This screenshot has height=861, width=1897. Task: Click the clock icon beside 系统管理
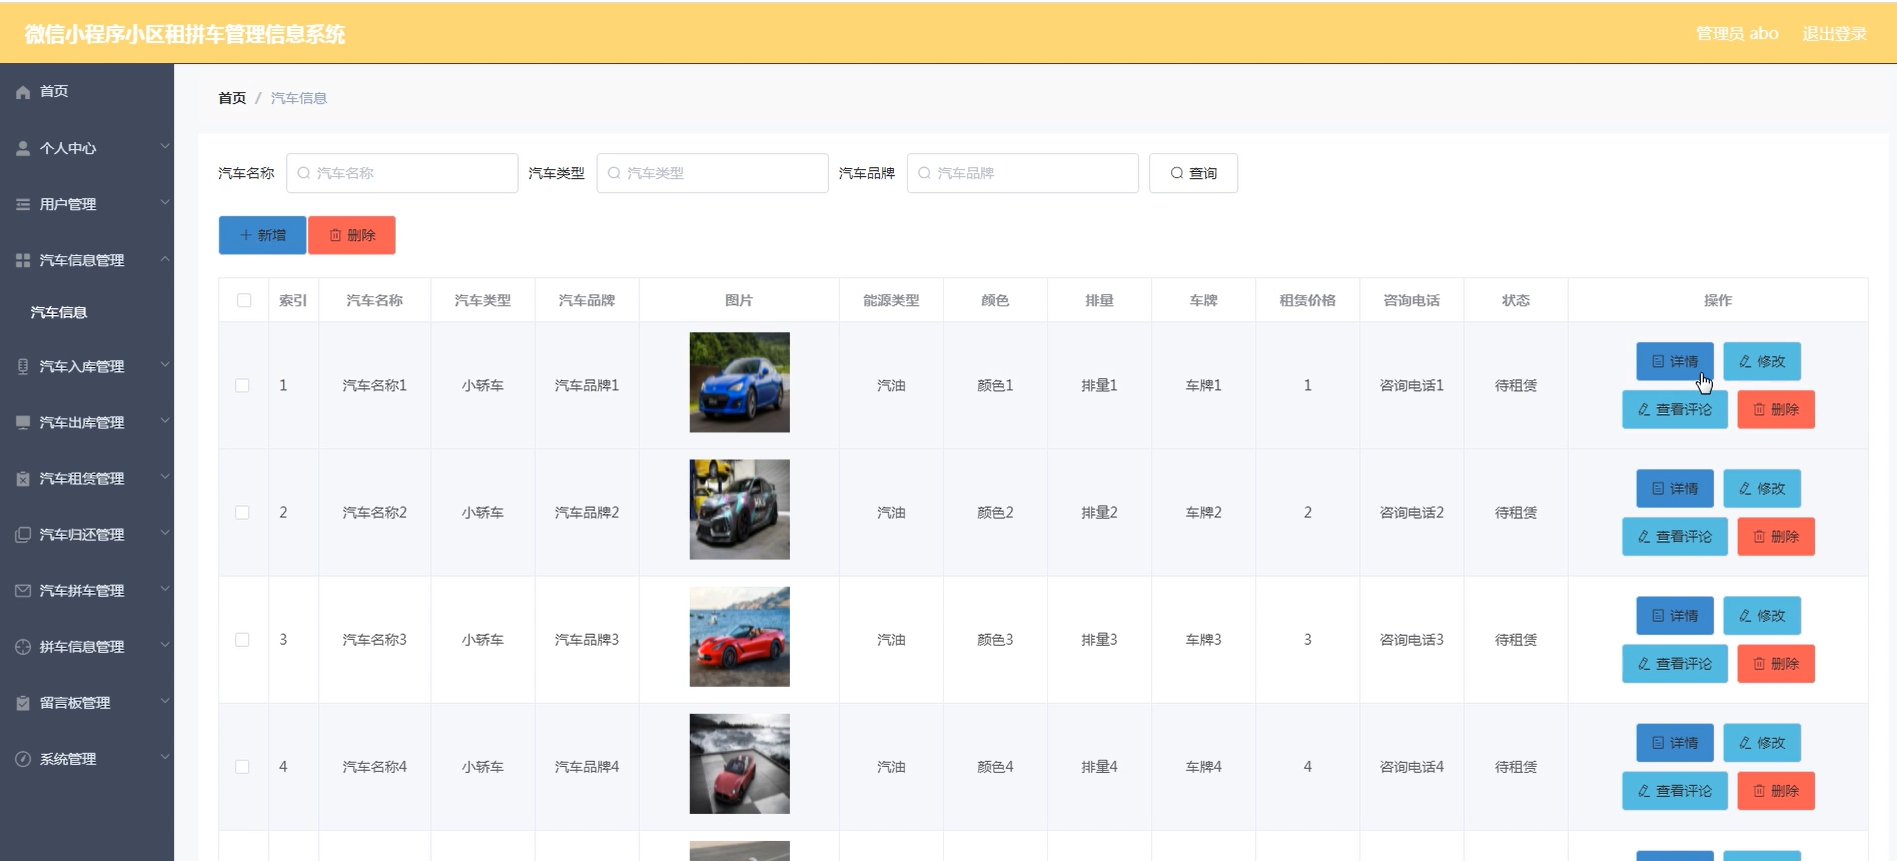click(x=23, y=759)
